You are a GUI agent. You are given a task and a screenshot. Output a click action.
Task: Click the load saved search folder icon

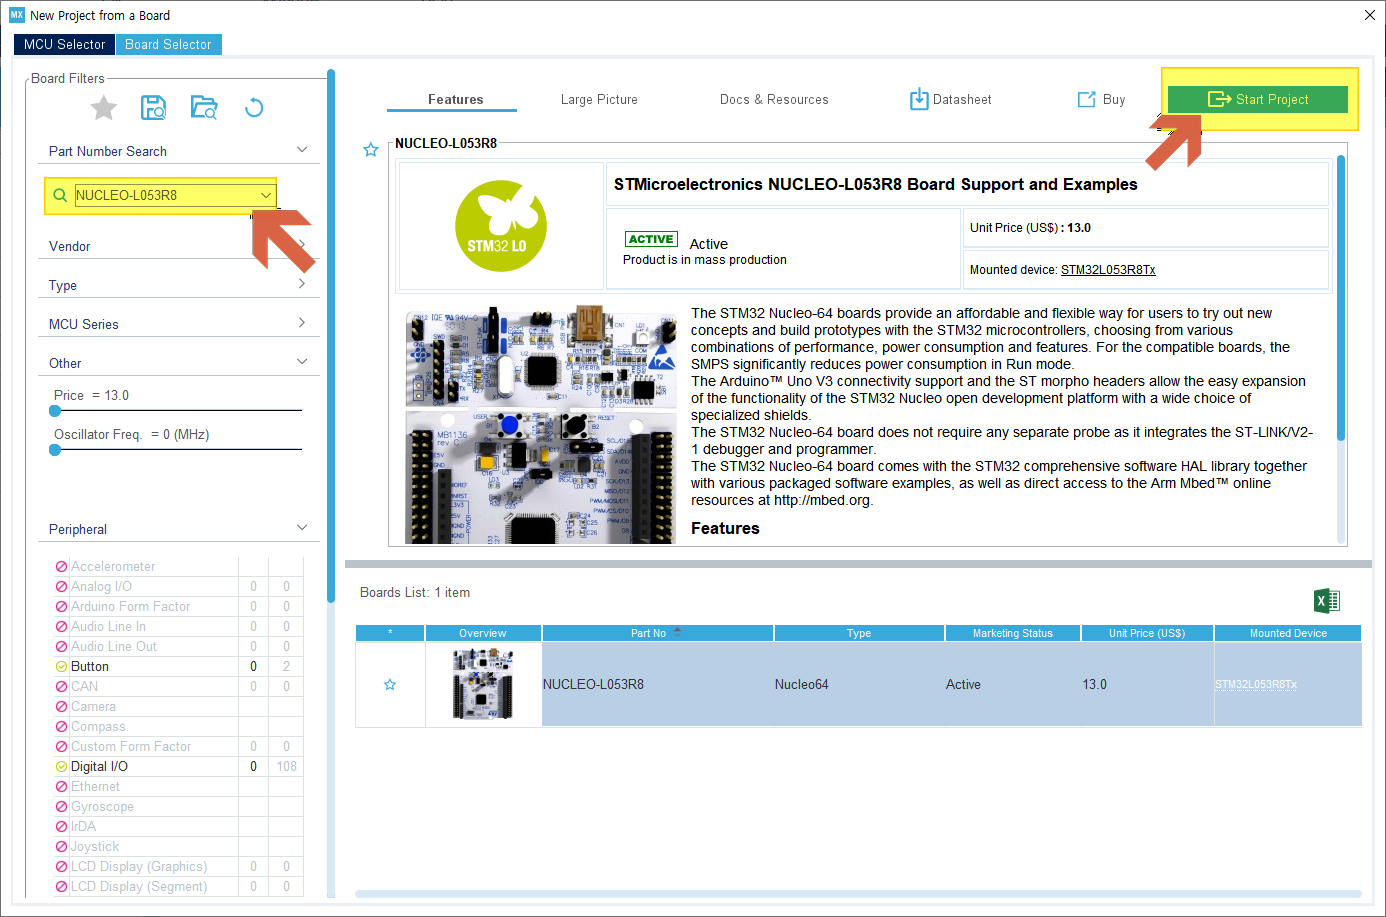click(x=204, y=107)
